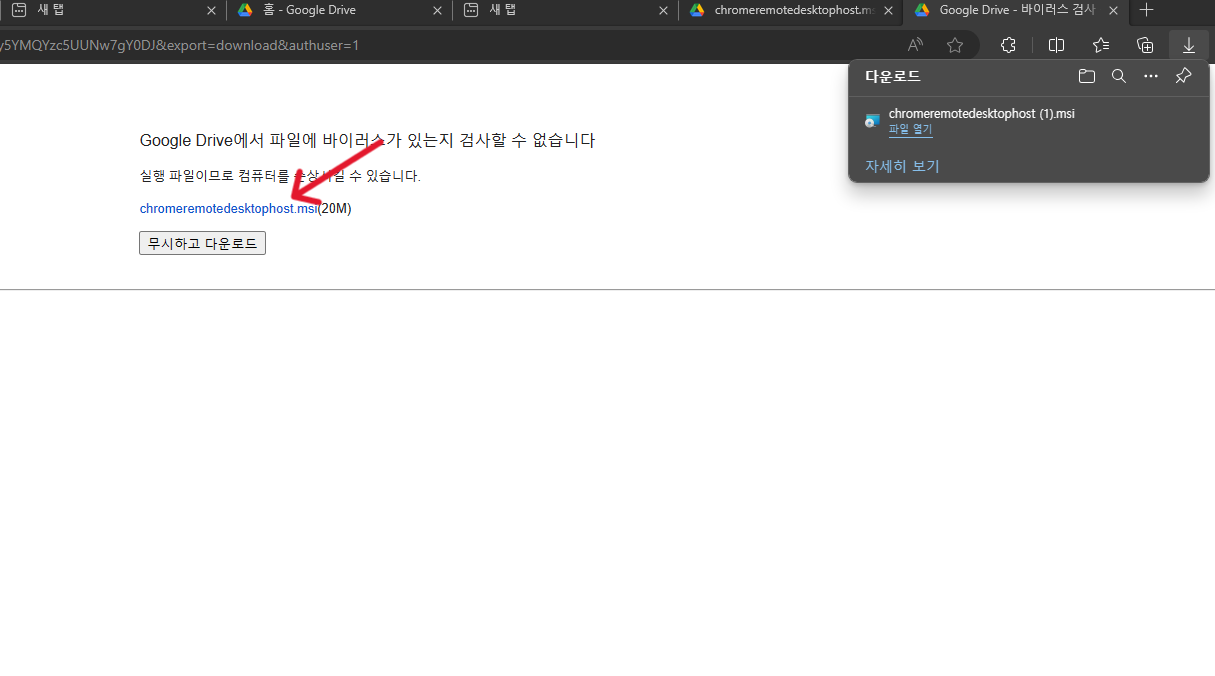Open chromeremotedesktophost.msi link on page
The height and width of the screenshot is (676, 1215).
click(228, 208)
